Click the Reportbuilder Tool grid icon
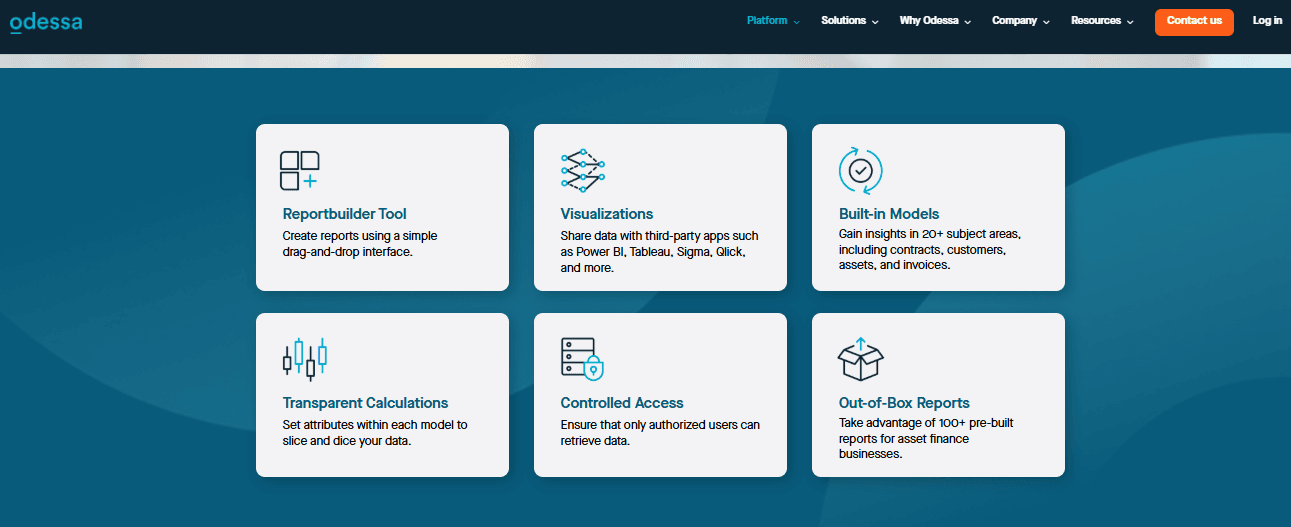This screenshot has height=527, width=1291. [x=300, y=170]
